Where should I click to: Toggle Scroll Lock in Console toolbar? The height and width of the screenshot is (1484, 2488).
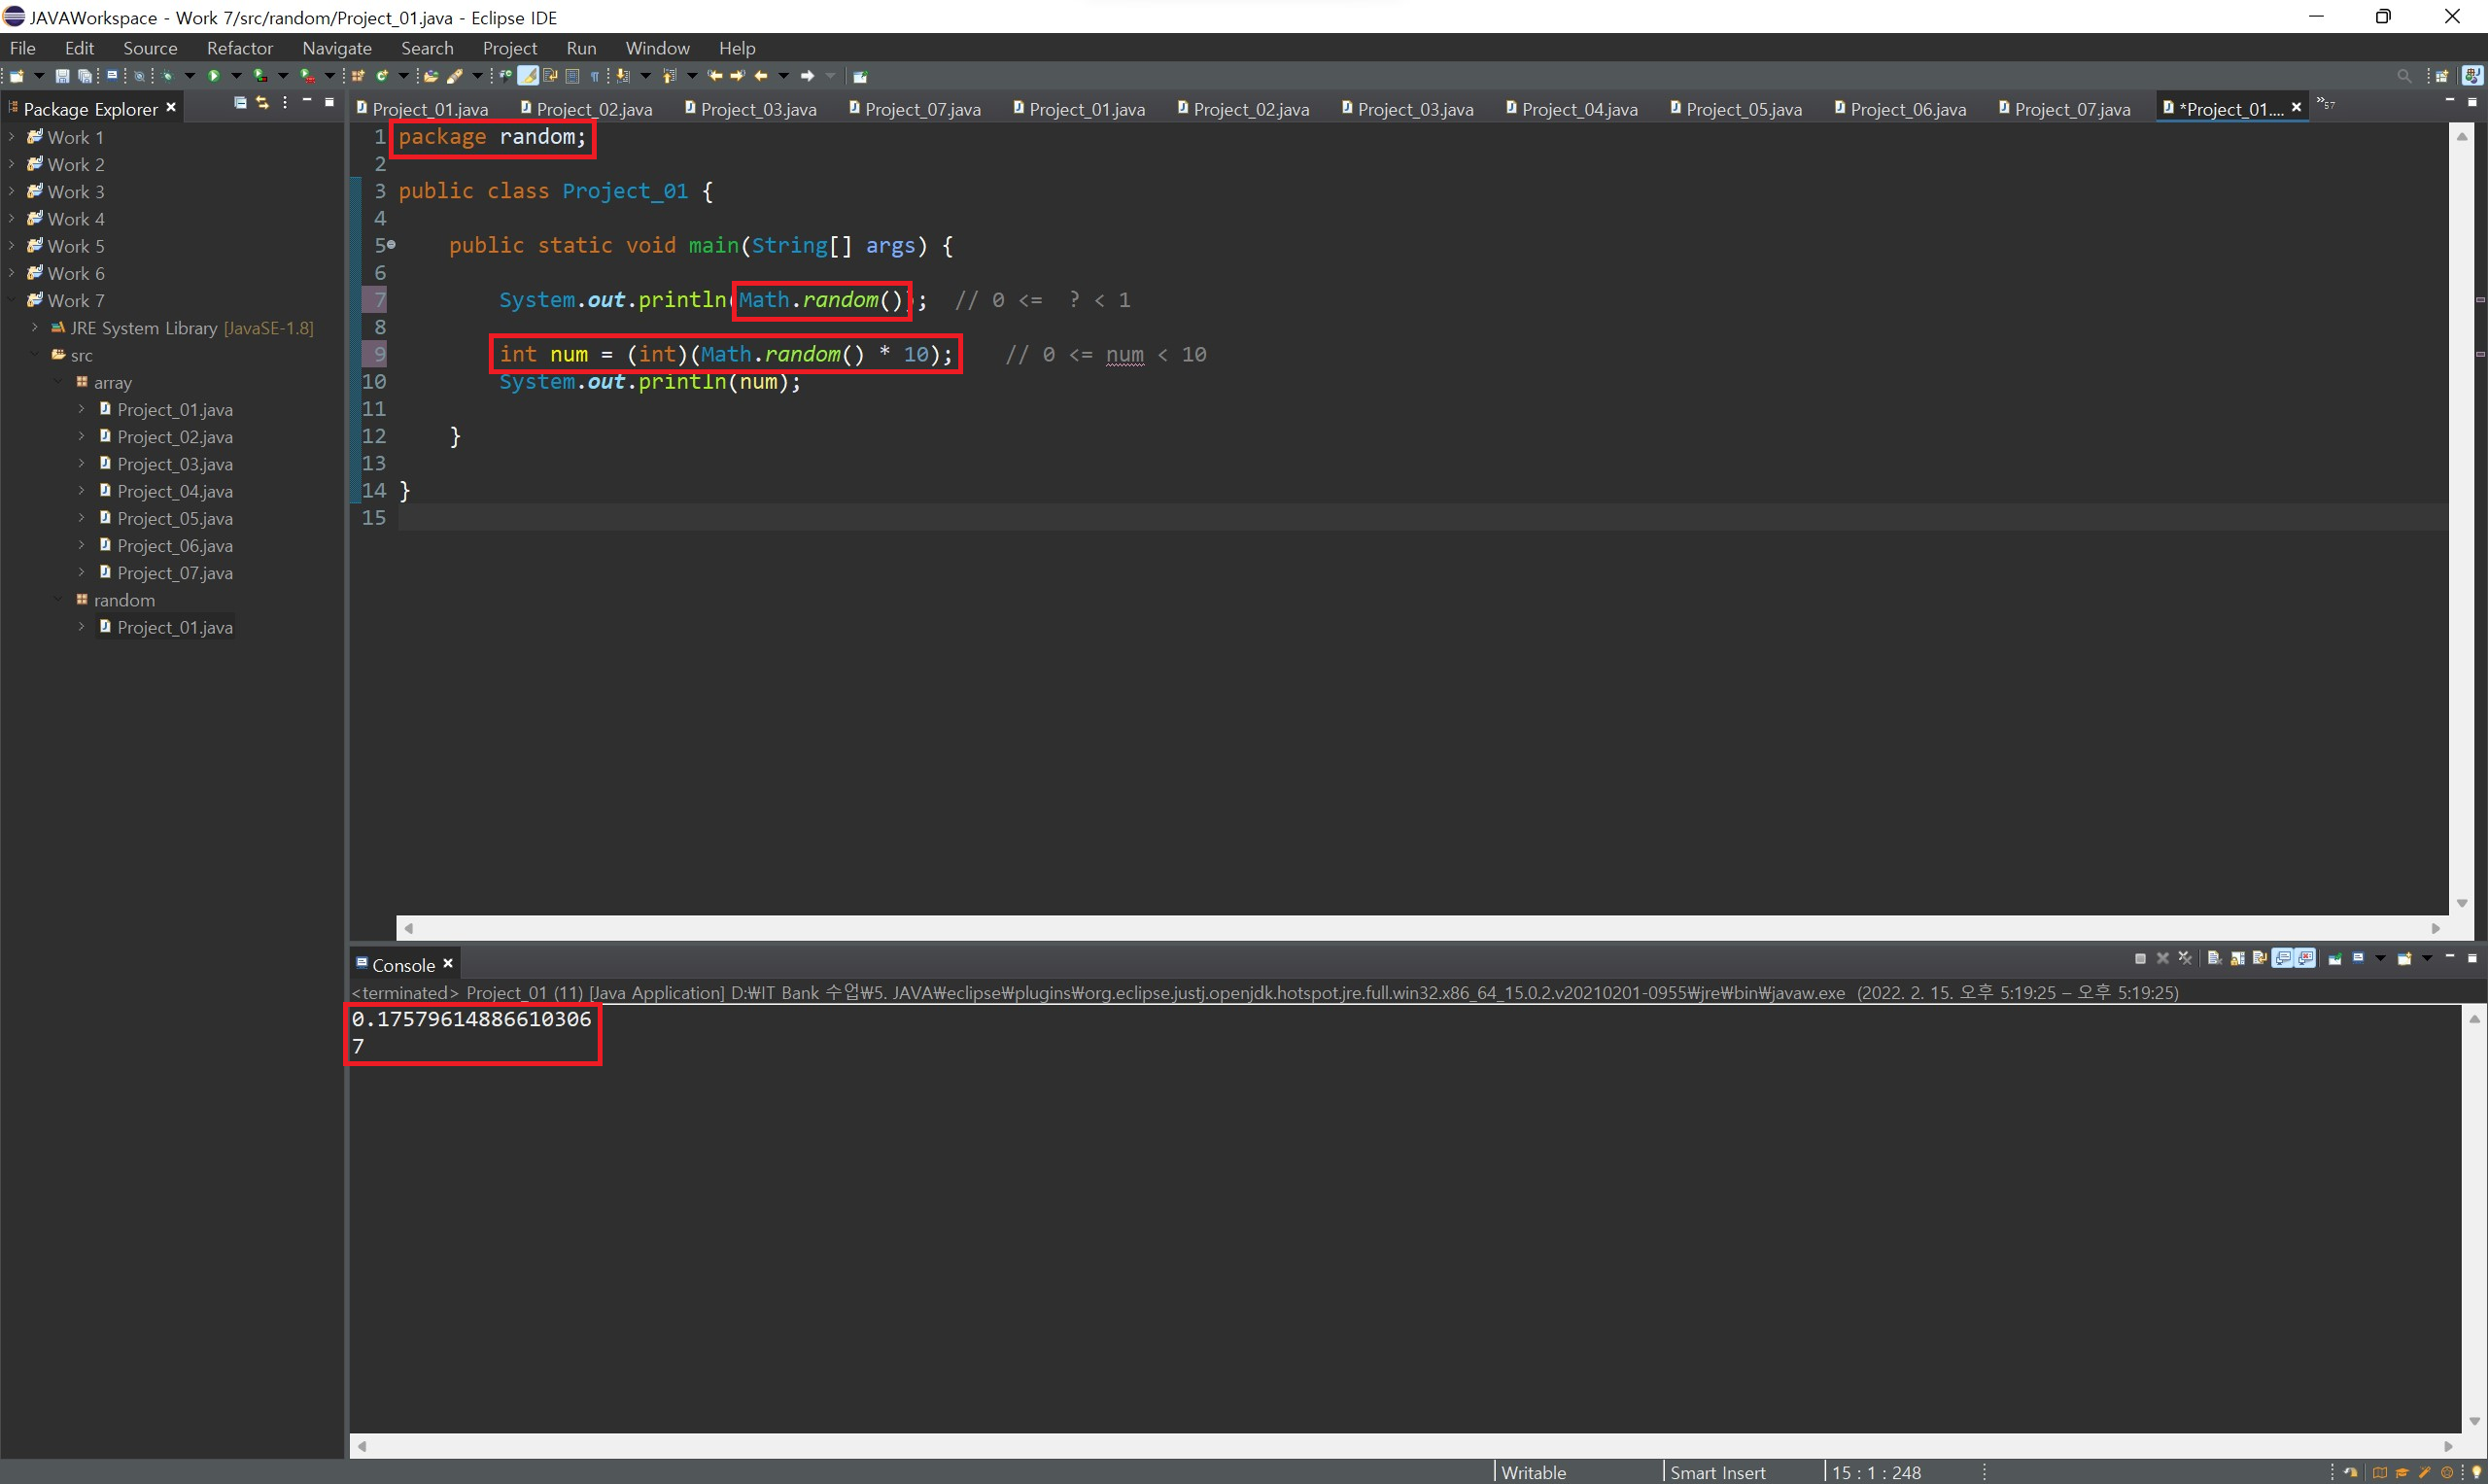2238,959
